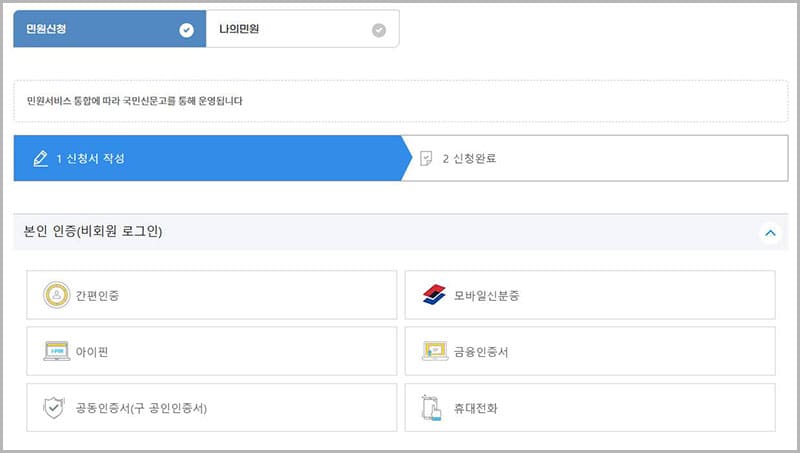
Task: Open the 나의민원 tab
Action: [290, 30]
